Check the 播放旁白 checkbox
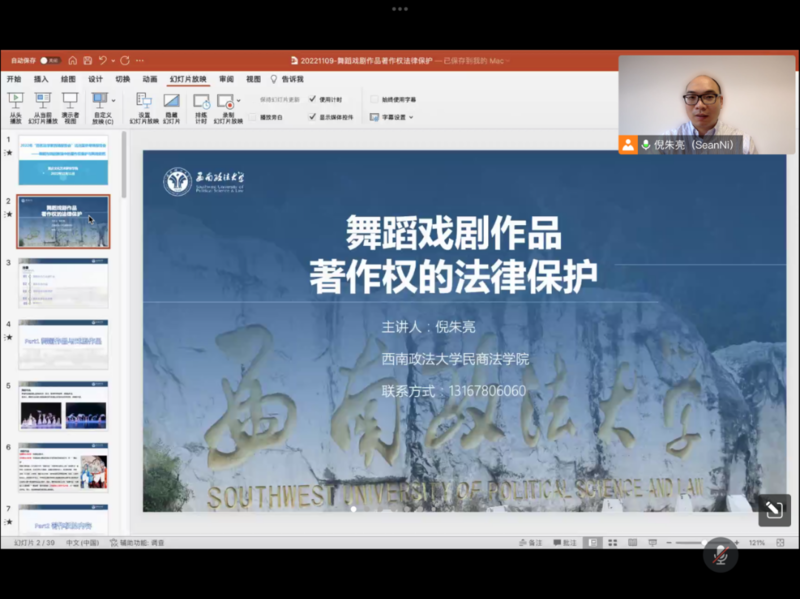The image size is (800, 599). point(253,117)
